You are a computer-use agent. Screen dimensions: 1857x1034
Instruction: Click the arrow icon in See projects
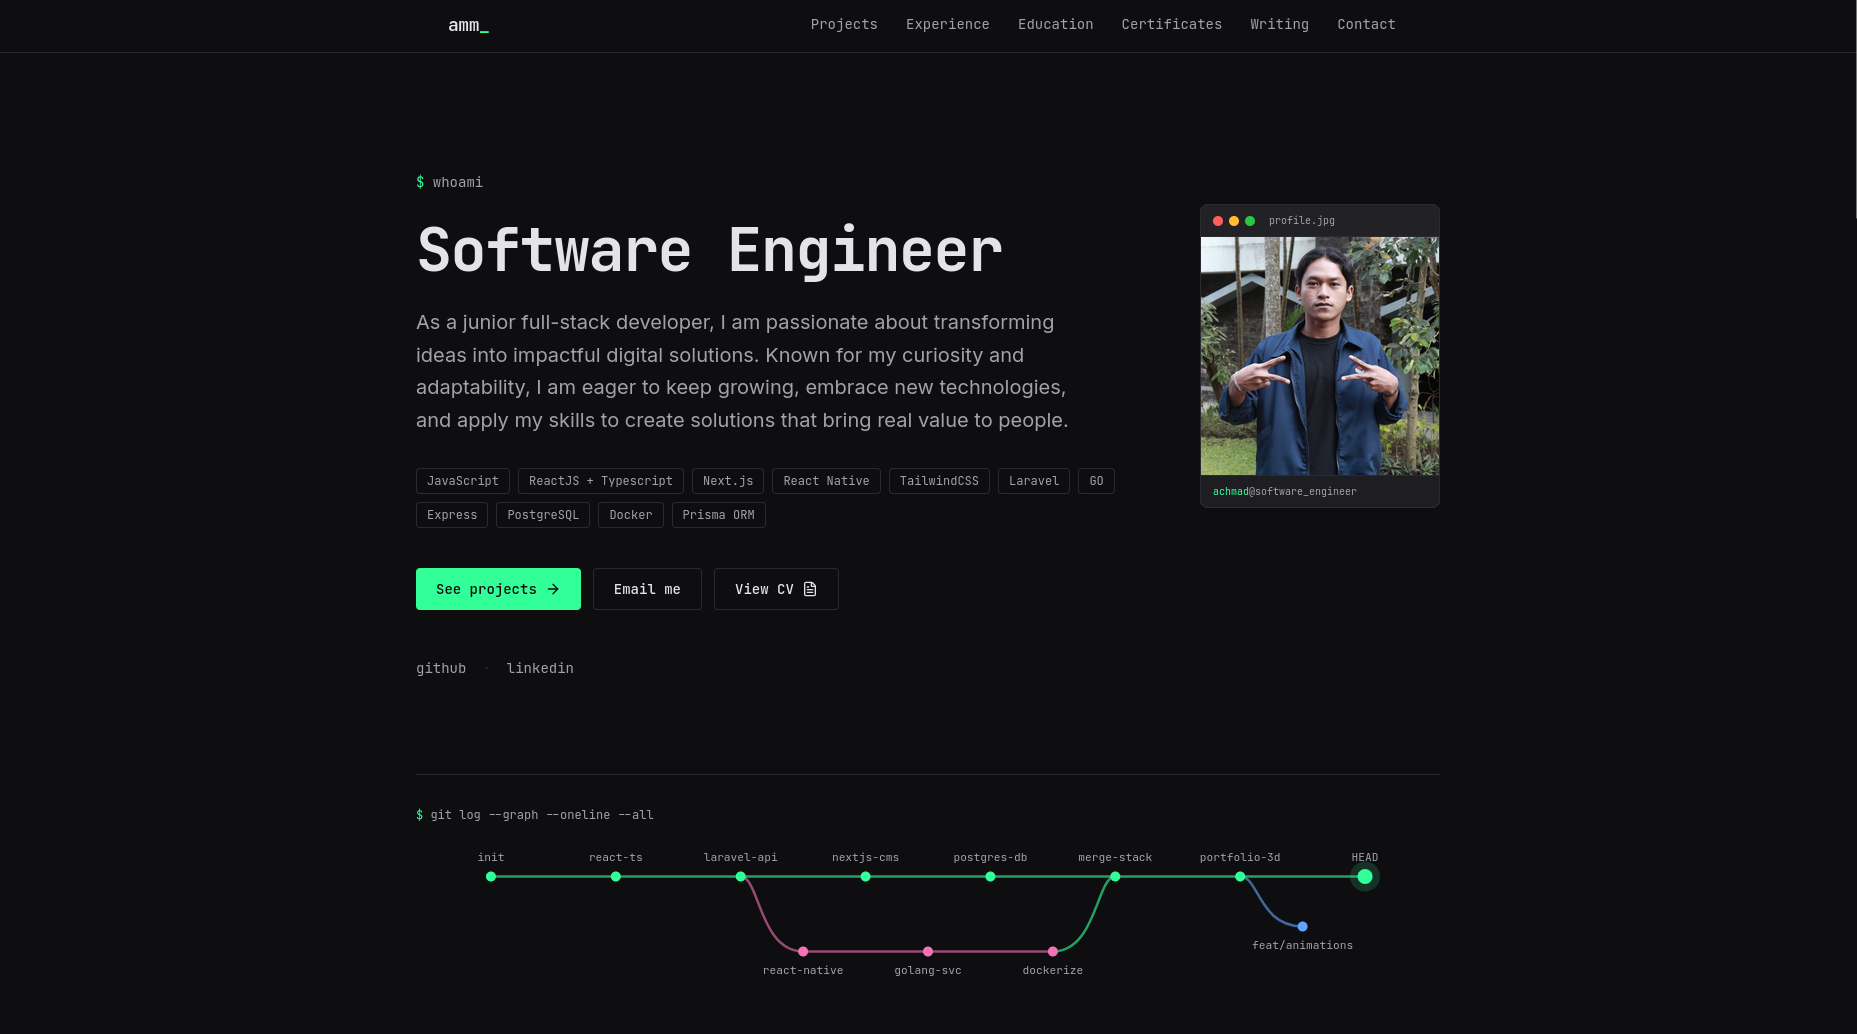553,589
